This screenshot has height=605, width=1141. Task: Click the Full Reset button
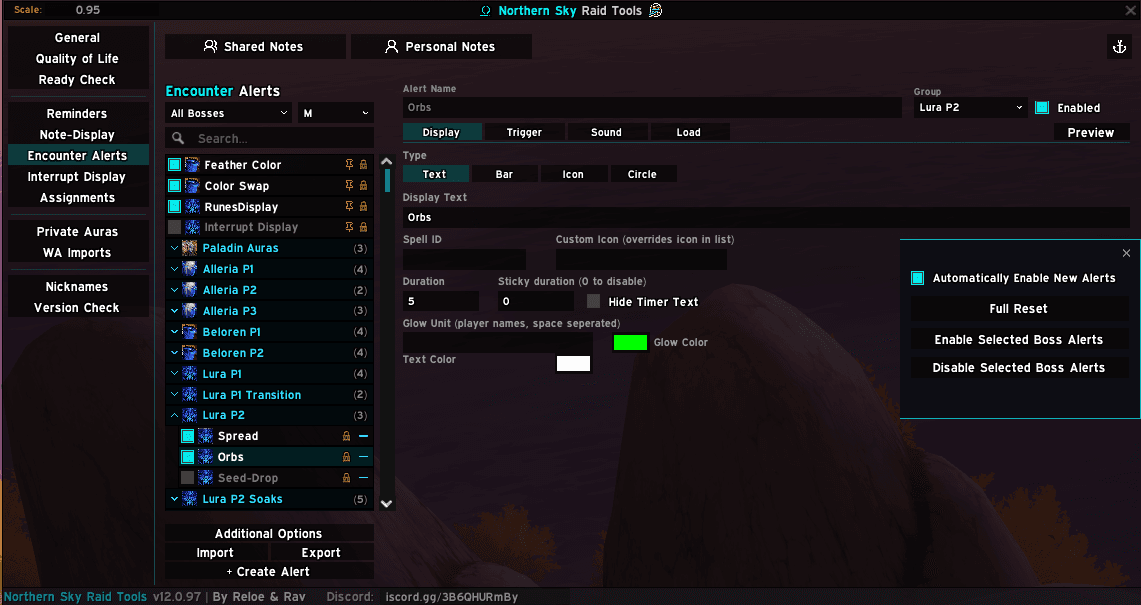pos(1019,309)
